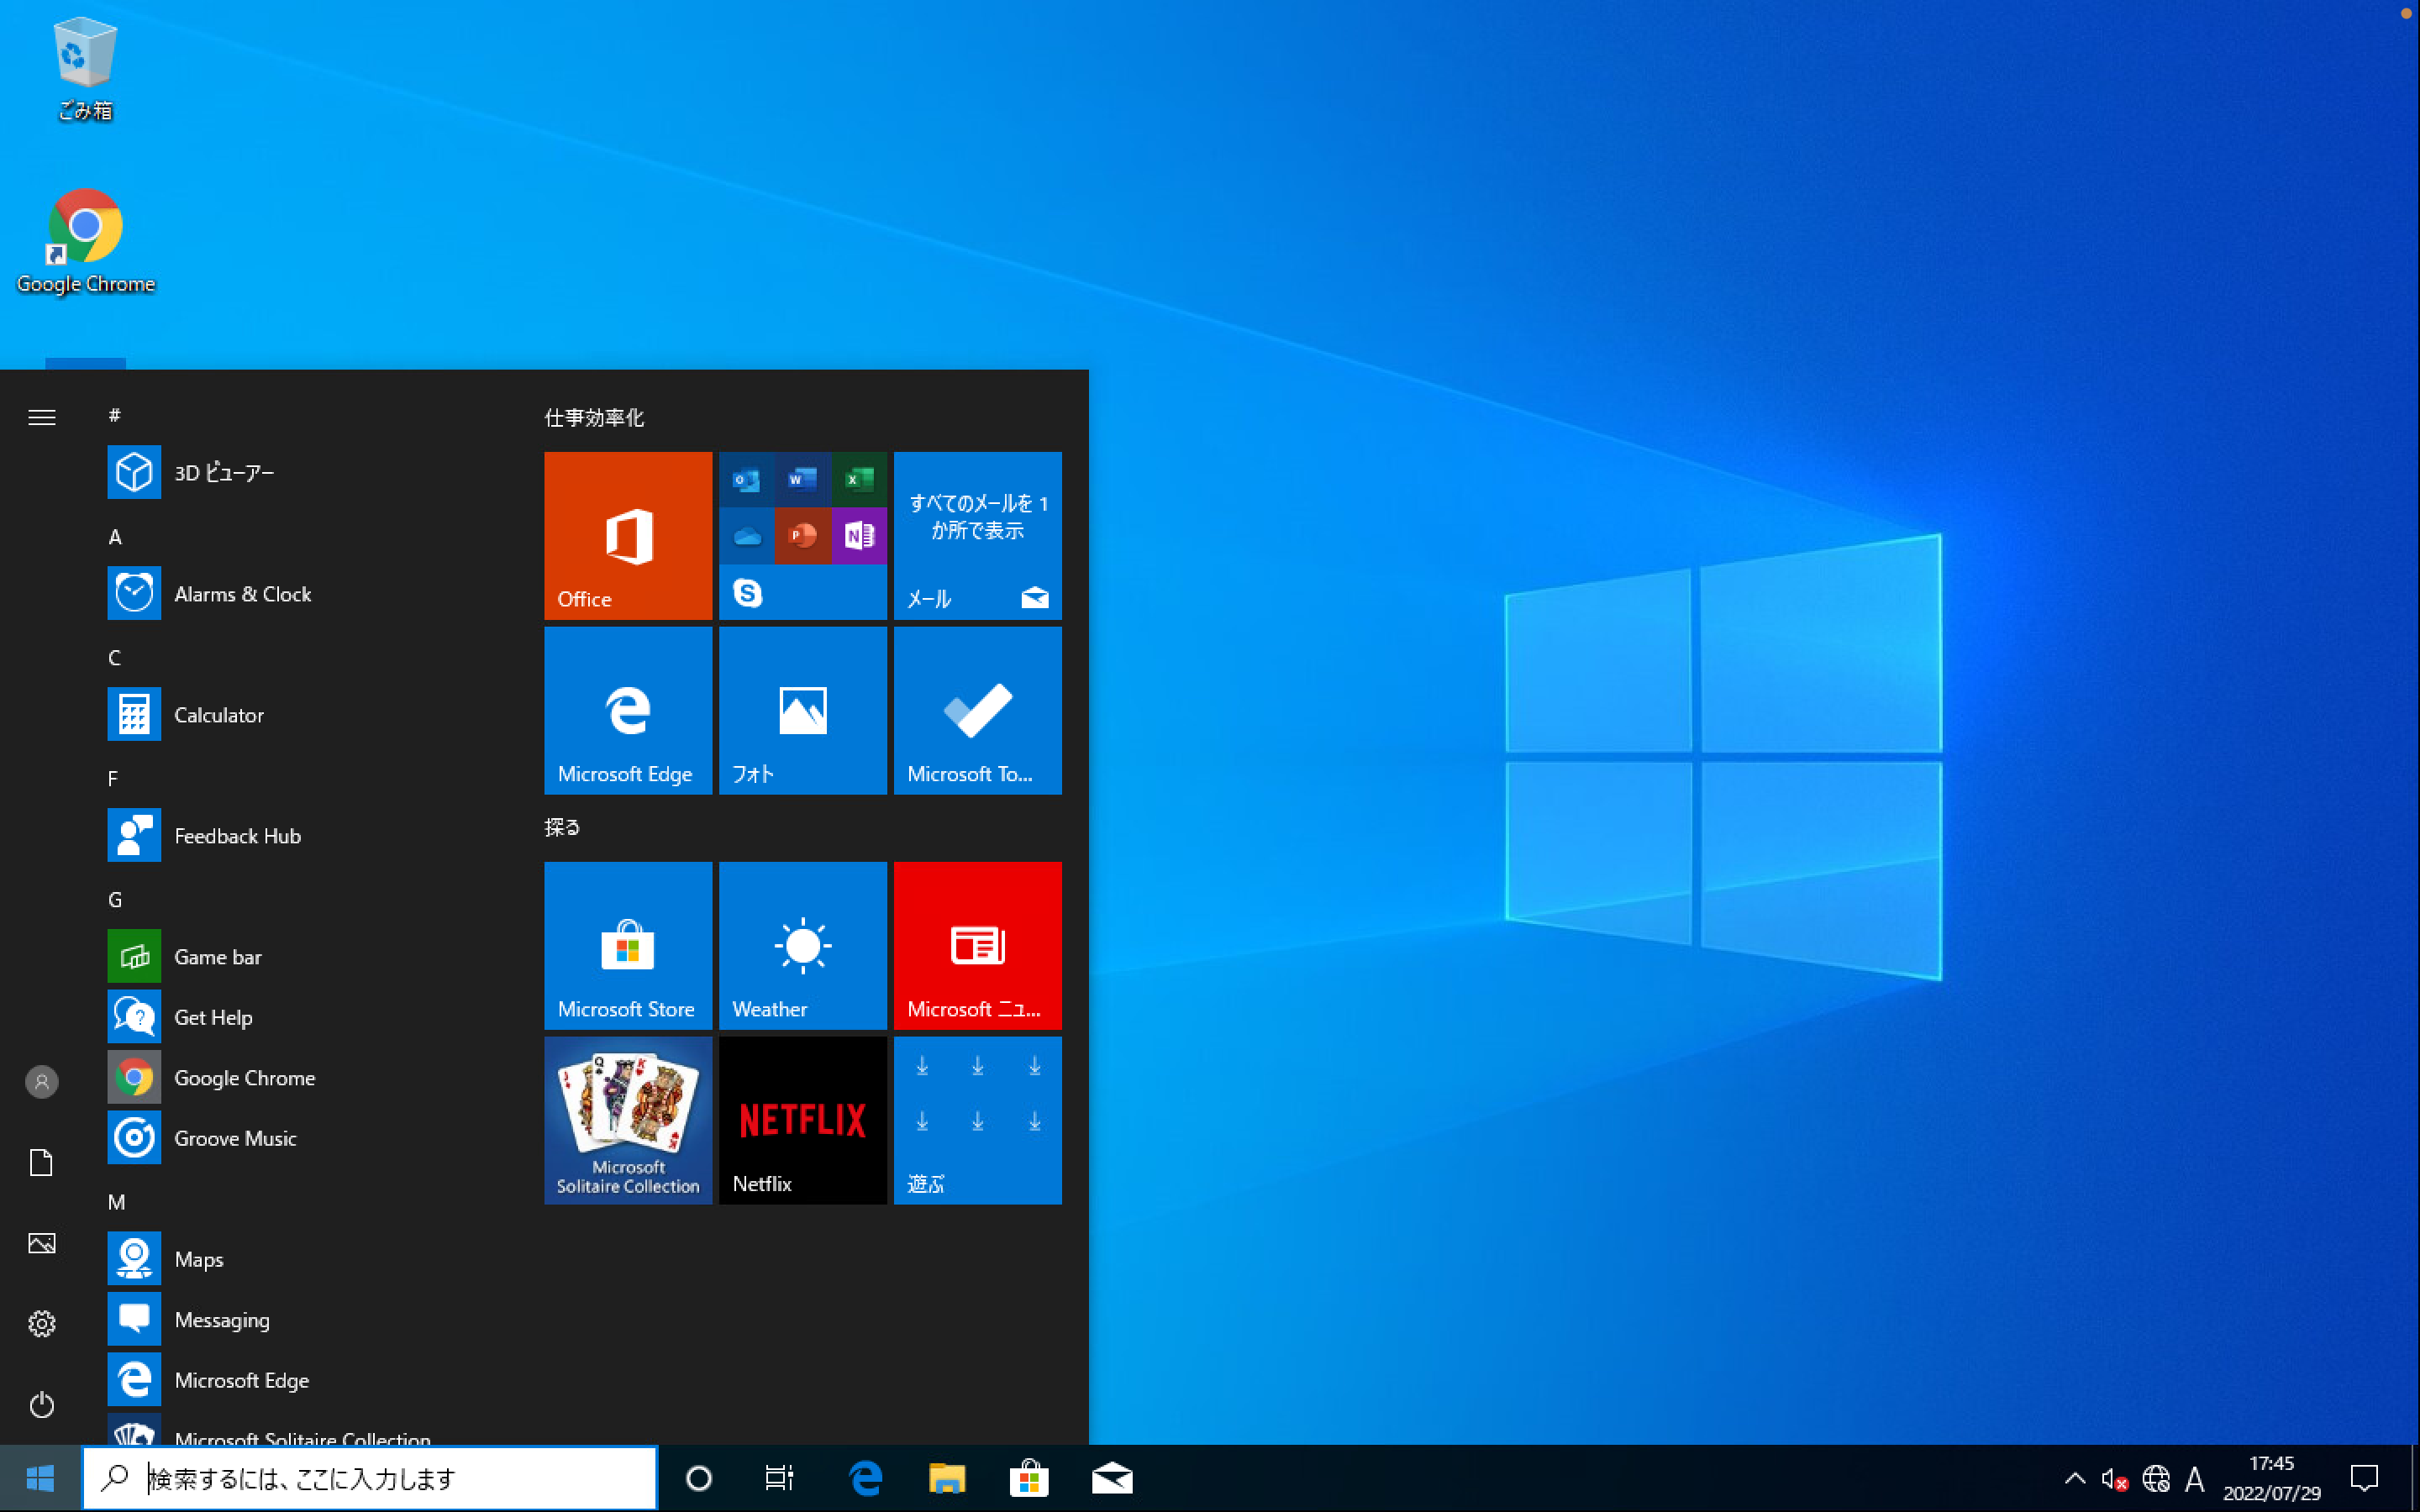Screen dimensions: 2420x1512
Task: Open the Microsoft ニュース tile
Action: [x=977, y=946]
